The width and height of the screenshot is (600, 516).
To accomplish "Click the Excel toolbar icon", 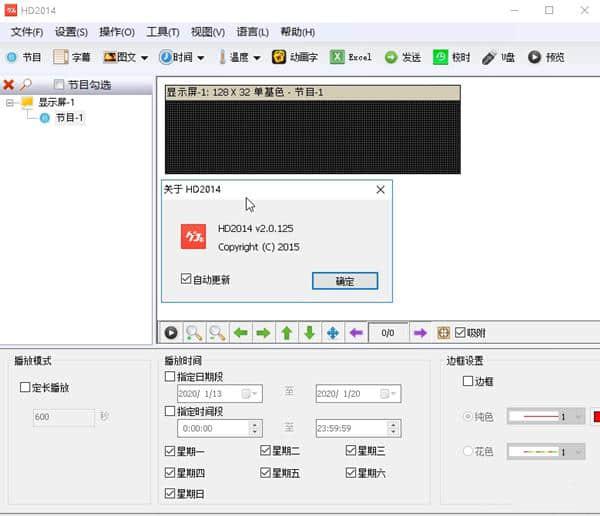I will pos(338,57).
